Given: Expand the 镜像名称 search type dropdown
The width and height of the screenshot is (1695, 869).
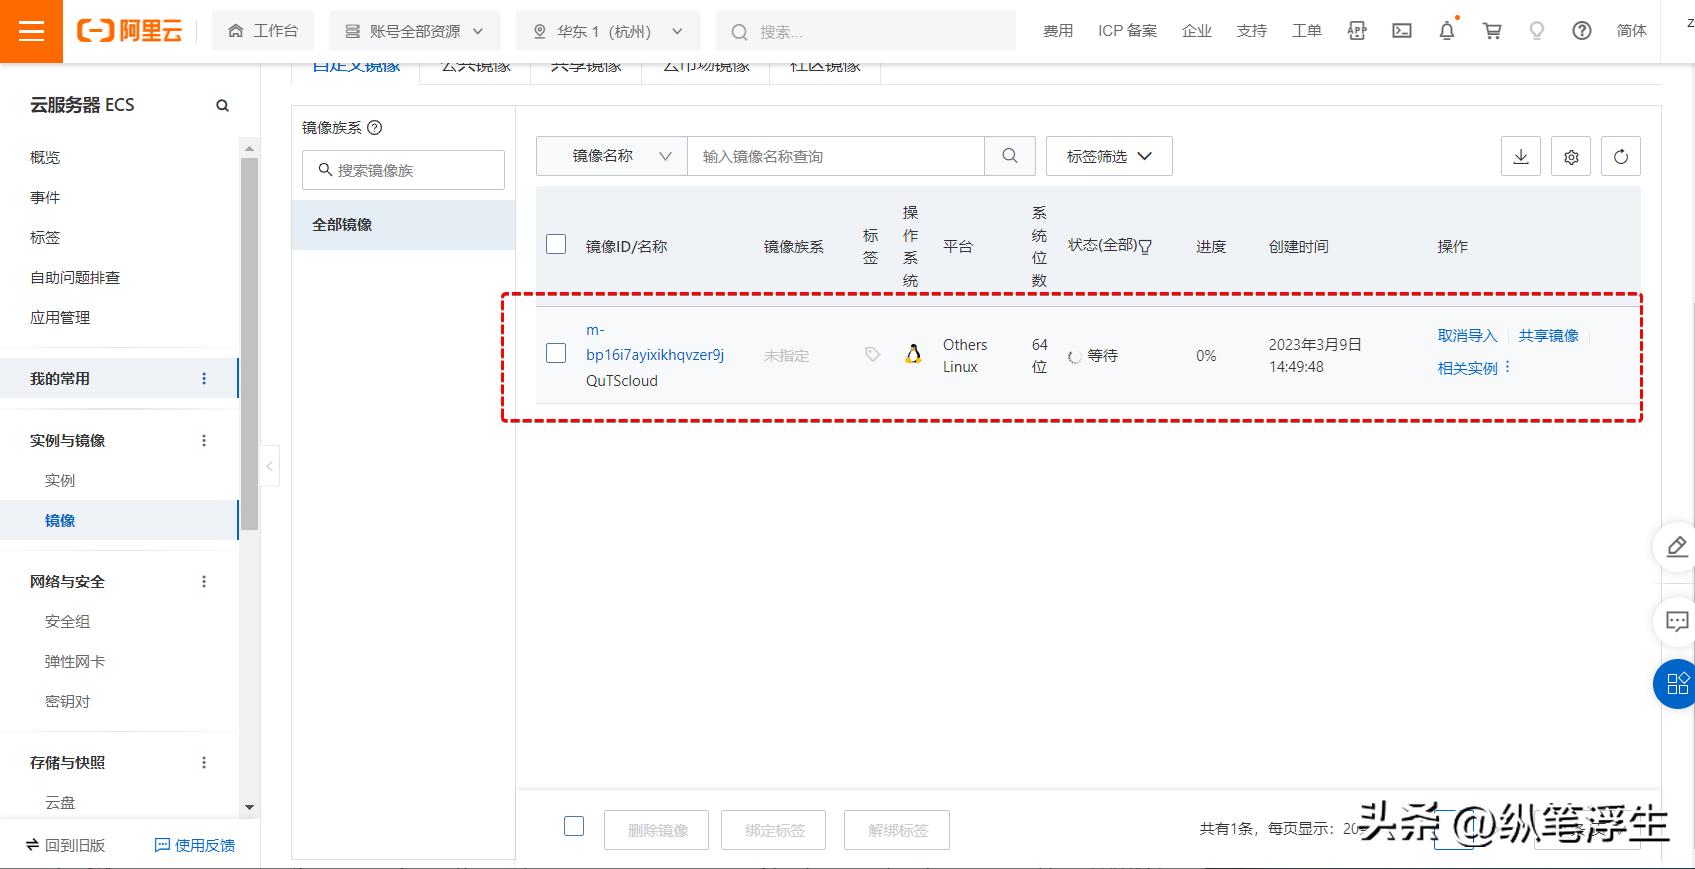Looking at the screenshot, I should 612,156.
